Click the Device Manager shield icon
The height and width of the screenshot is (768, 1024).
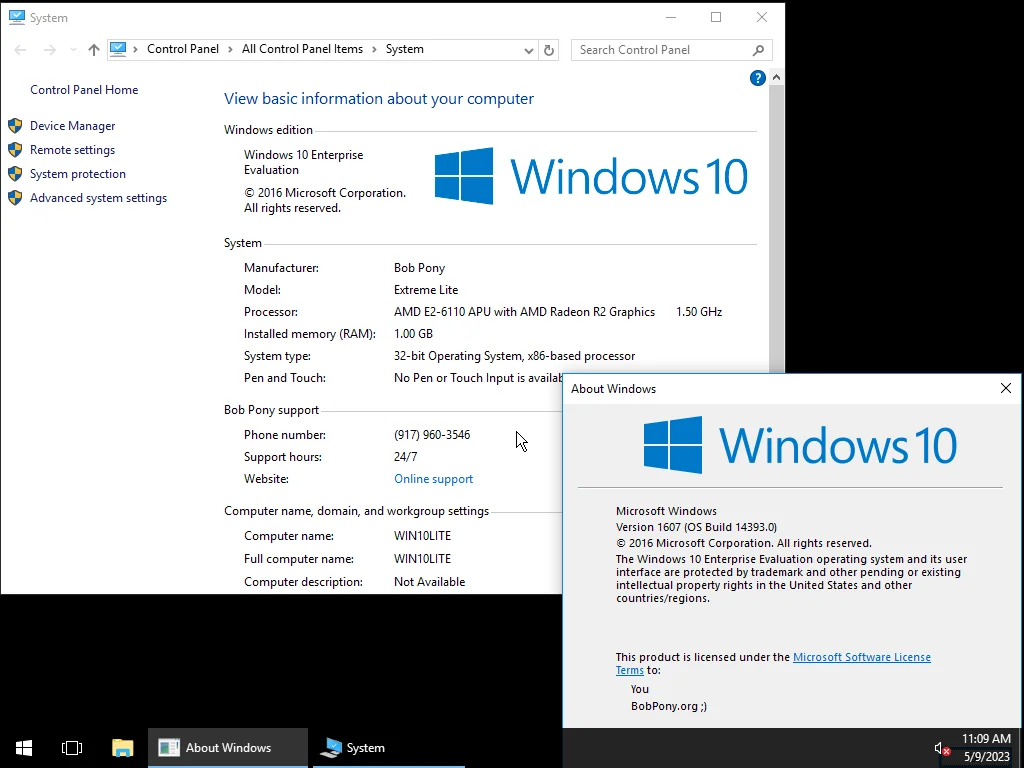15,126
